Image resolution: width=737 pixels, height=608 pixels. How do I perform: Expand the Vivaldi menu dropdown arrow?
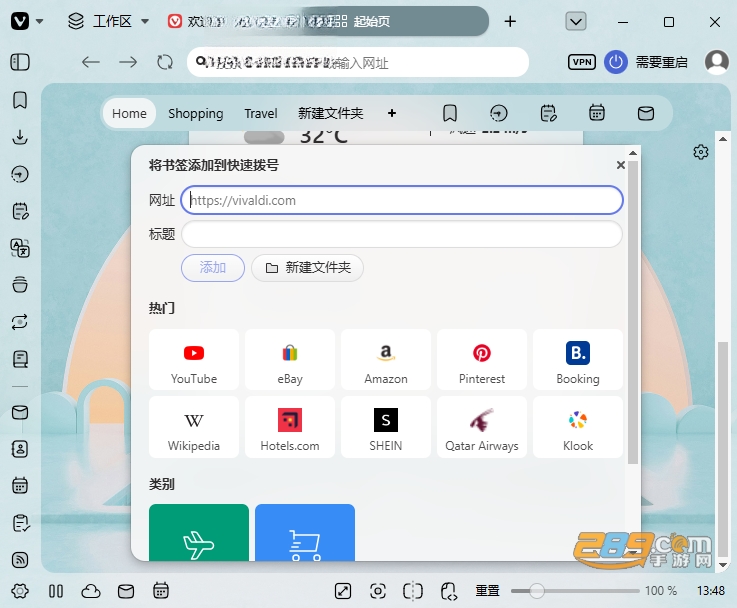tap(40, 21)
